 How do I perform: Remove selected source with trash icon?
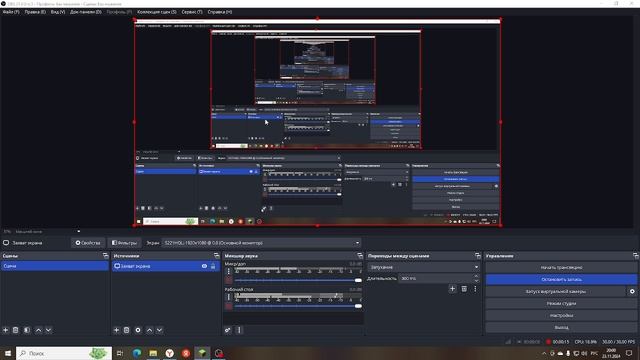pos(127,330)
